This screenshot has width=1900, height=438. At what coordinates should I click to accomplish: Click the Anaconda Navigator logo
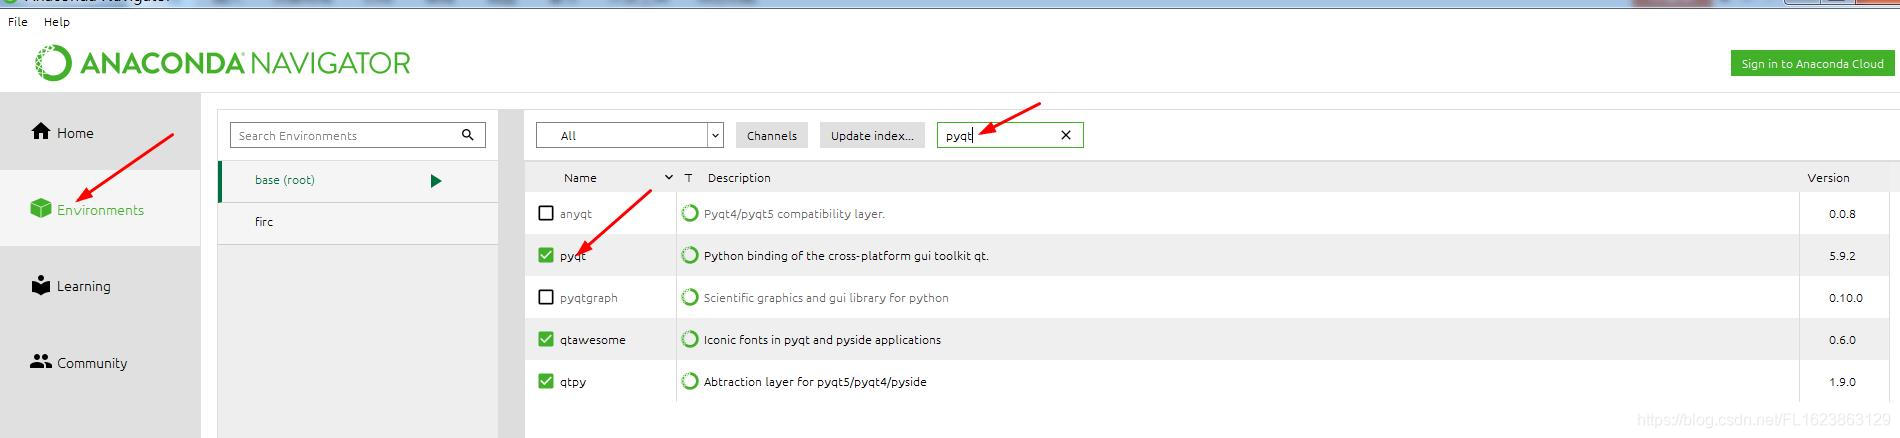(x=223, y=63)
